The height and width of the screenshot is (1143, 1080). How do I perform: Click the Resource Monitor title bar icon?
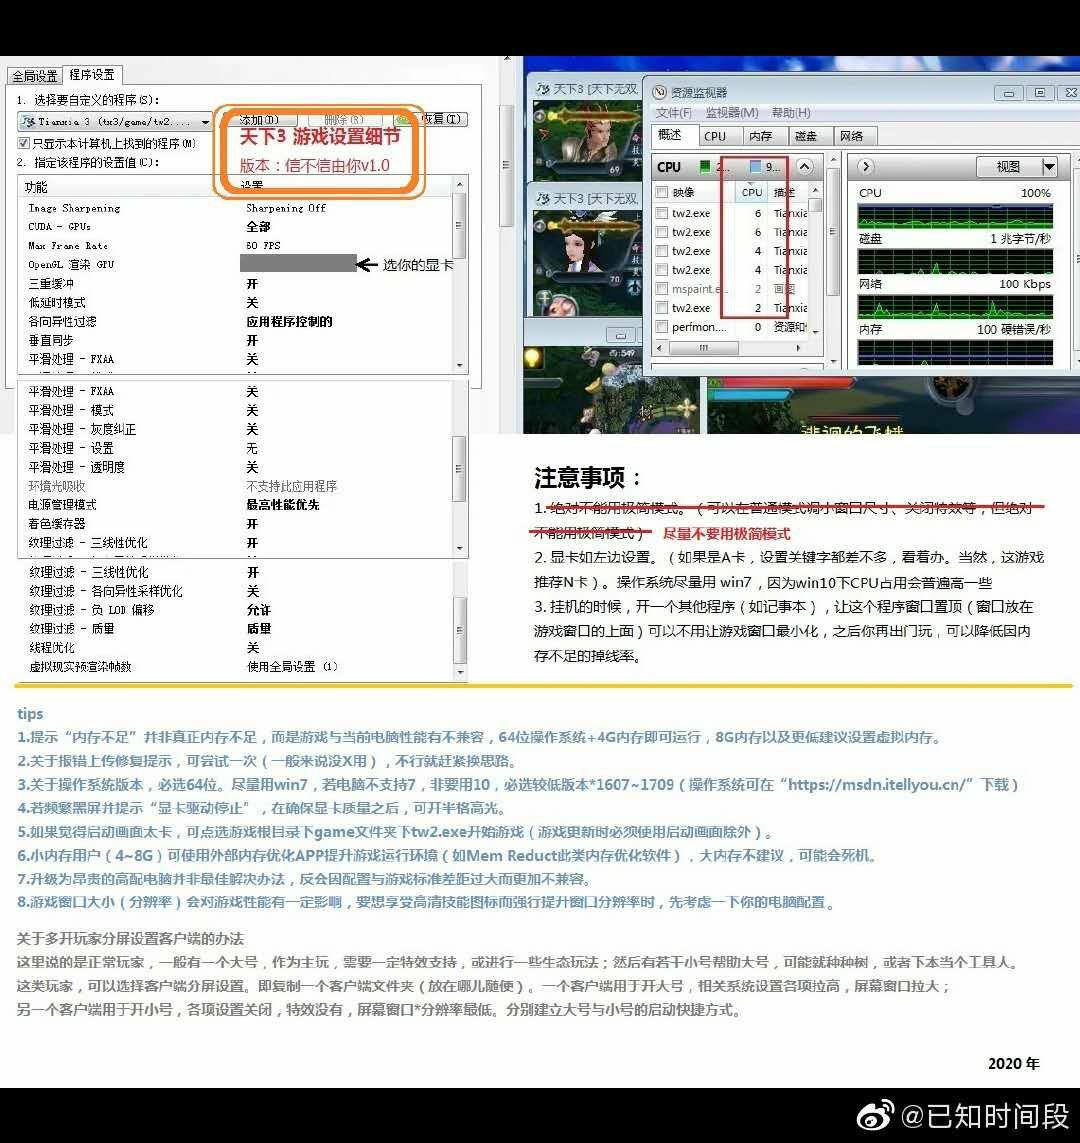coord(660,92)
